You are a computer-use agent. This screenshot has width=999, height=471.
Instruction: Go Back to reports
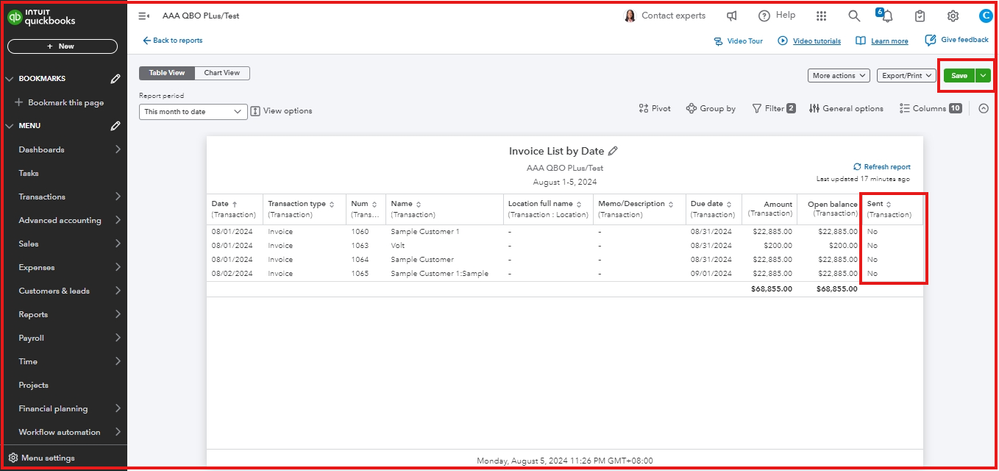click(x=173, y=40)
